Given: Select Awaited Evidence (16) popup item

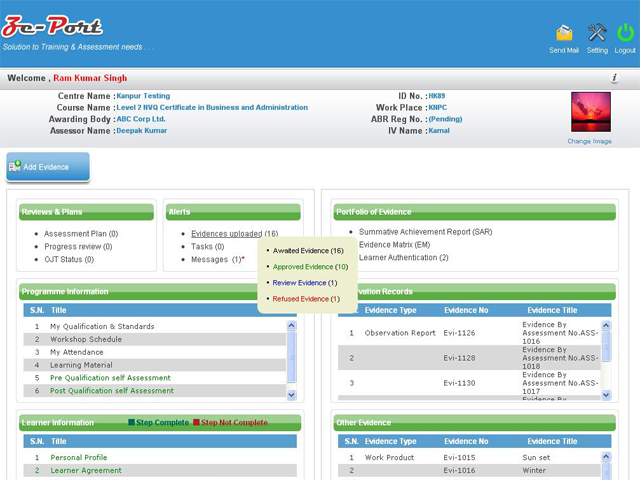Looking at the screenshot, I should pyautogui.click(x=308, y=251).
